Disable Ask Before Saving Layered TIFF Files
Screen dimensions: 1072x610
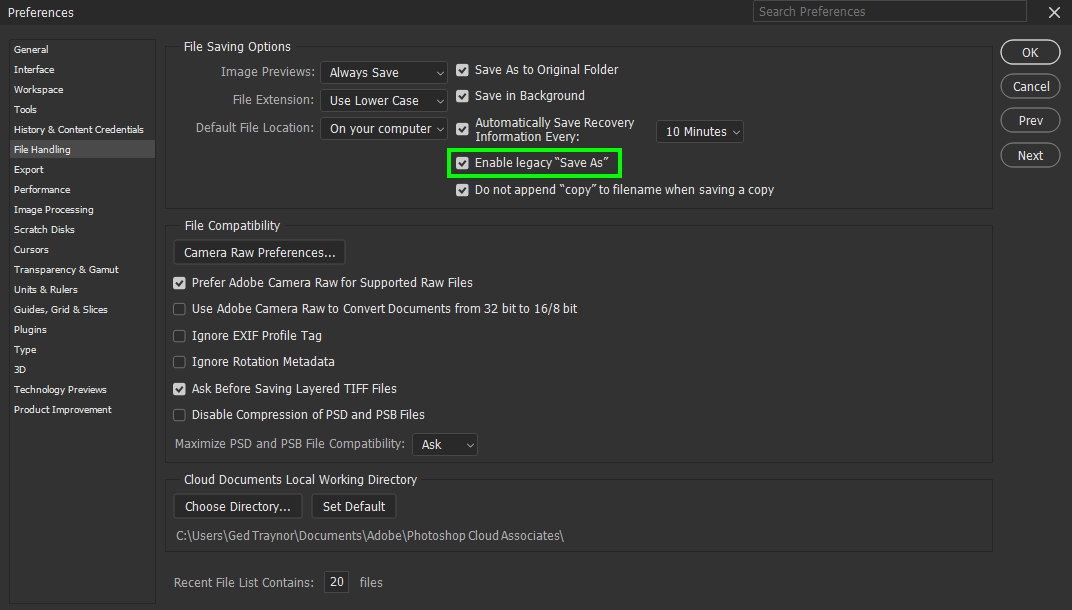[179, 388]
